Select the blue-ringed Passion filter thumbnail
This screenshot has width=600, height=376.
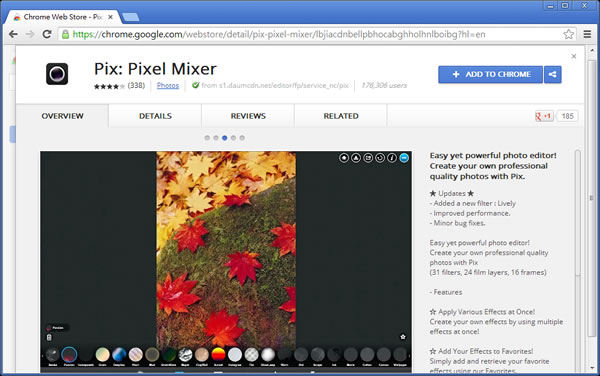pos(69,355)
